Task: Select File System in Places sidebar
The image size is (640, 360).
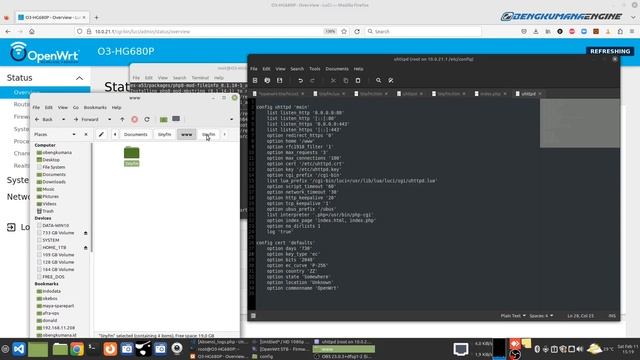Action: 53,167
